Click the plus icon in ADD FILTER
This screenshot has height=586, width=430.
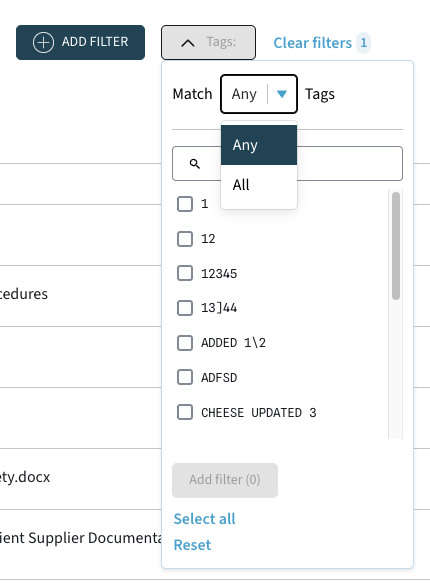pos(43,42)
